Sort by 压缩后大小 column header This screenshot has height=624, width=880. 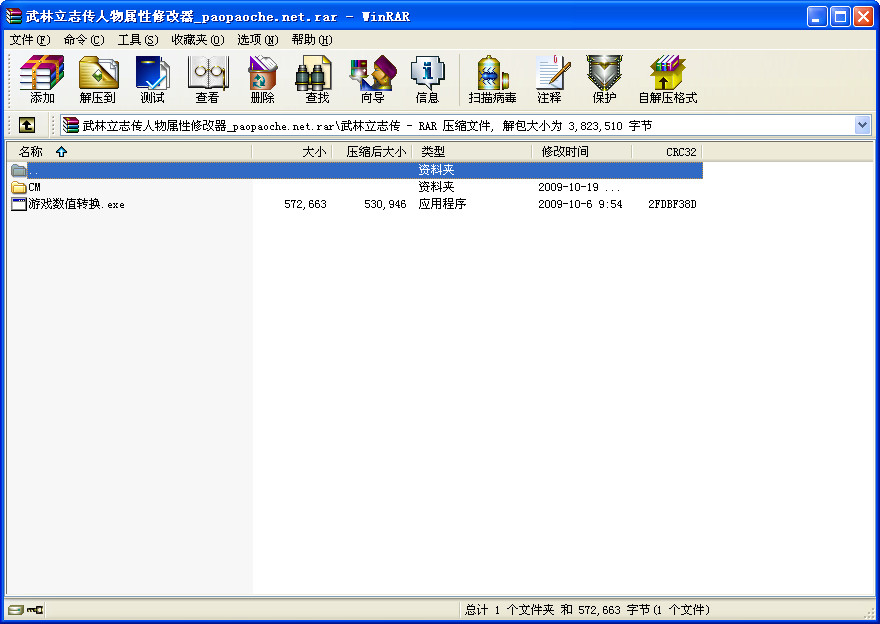(372, 152)
